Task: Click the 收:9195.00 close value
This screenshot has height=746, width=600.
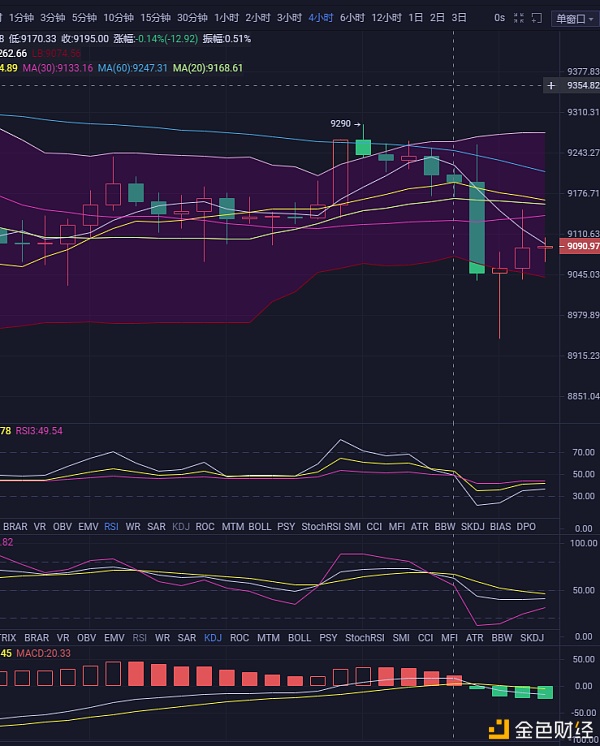Action: 85,39
